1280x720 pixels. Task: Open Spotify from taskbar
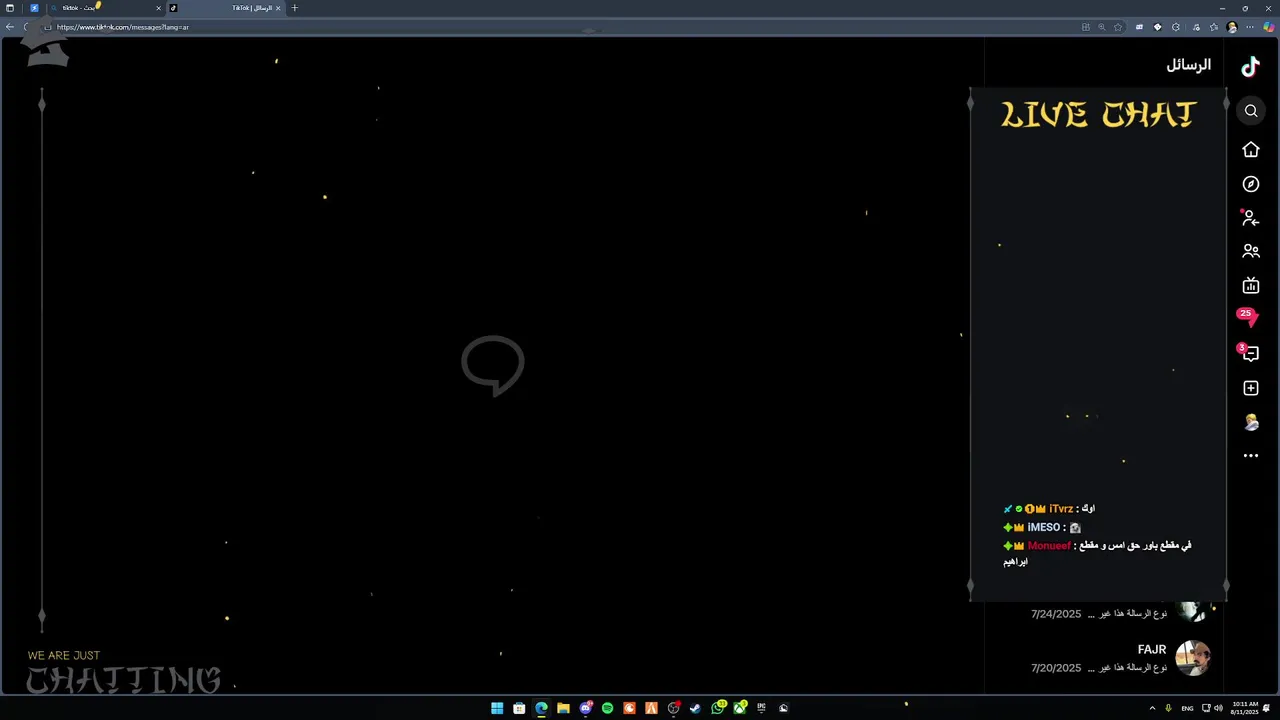click(607, 708)
